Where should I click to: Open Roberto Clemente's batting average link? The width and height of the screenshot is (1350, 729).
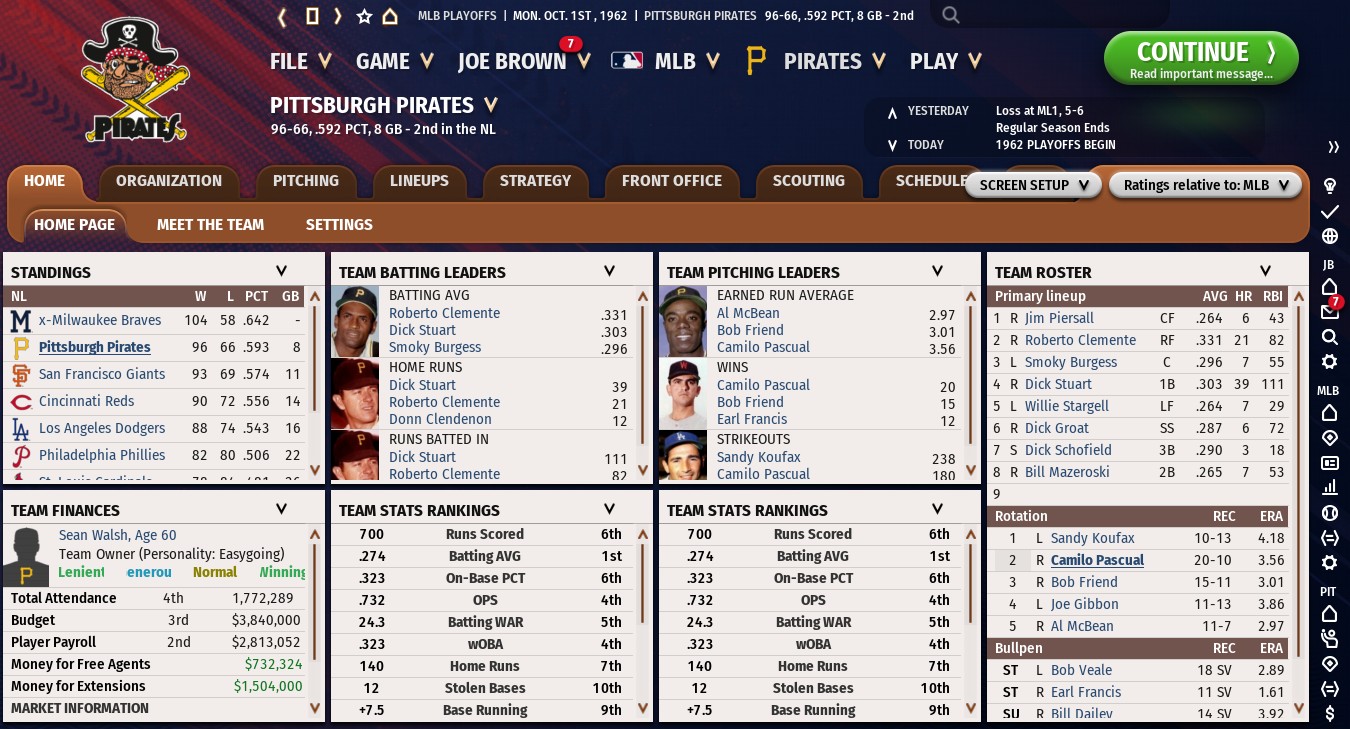coord(444,313)
